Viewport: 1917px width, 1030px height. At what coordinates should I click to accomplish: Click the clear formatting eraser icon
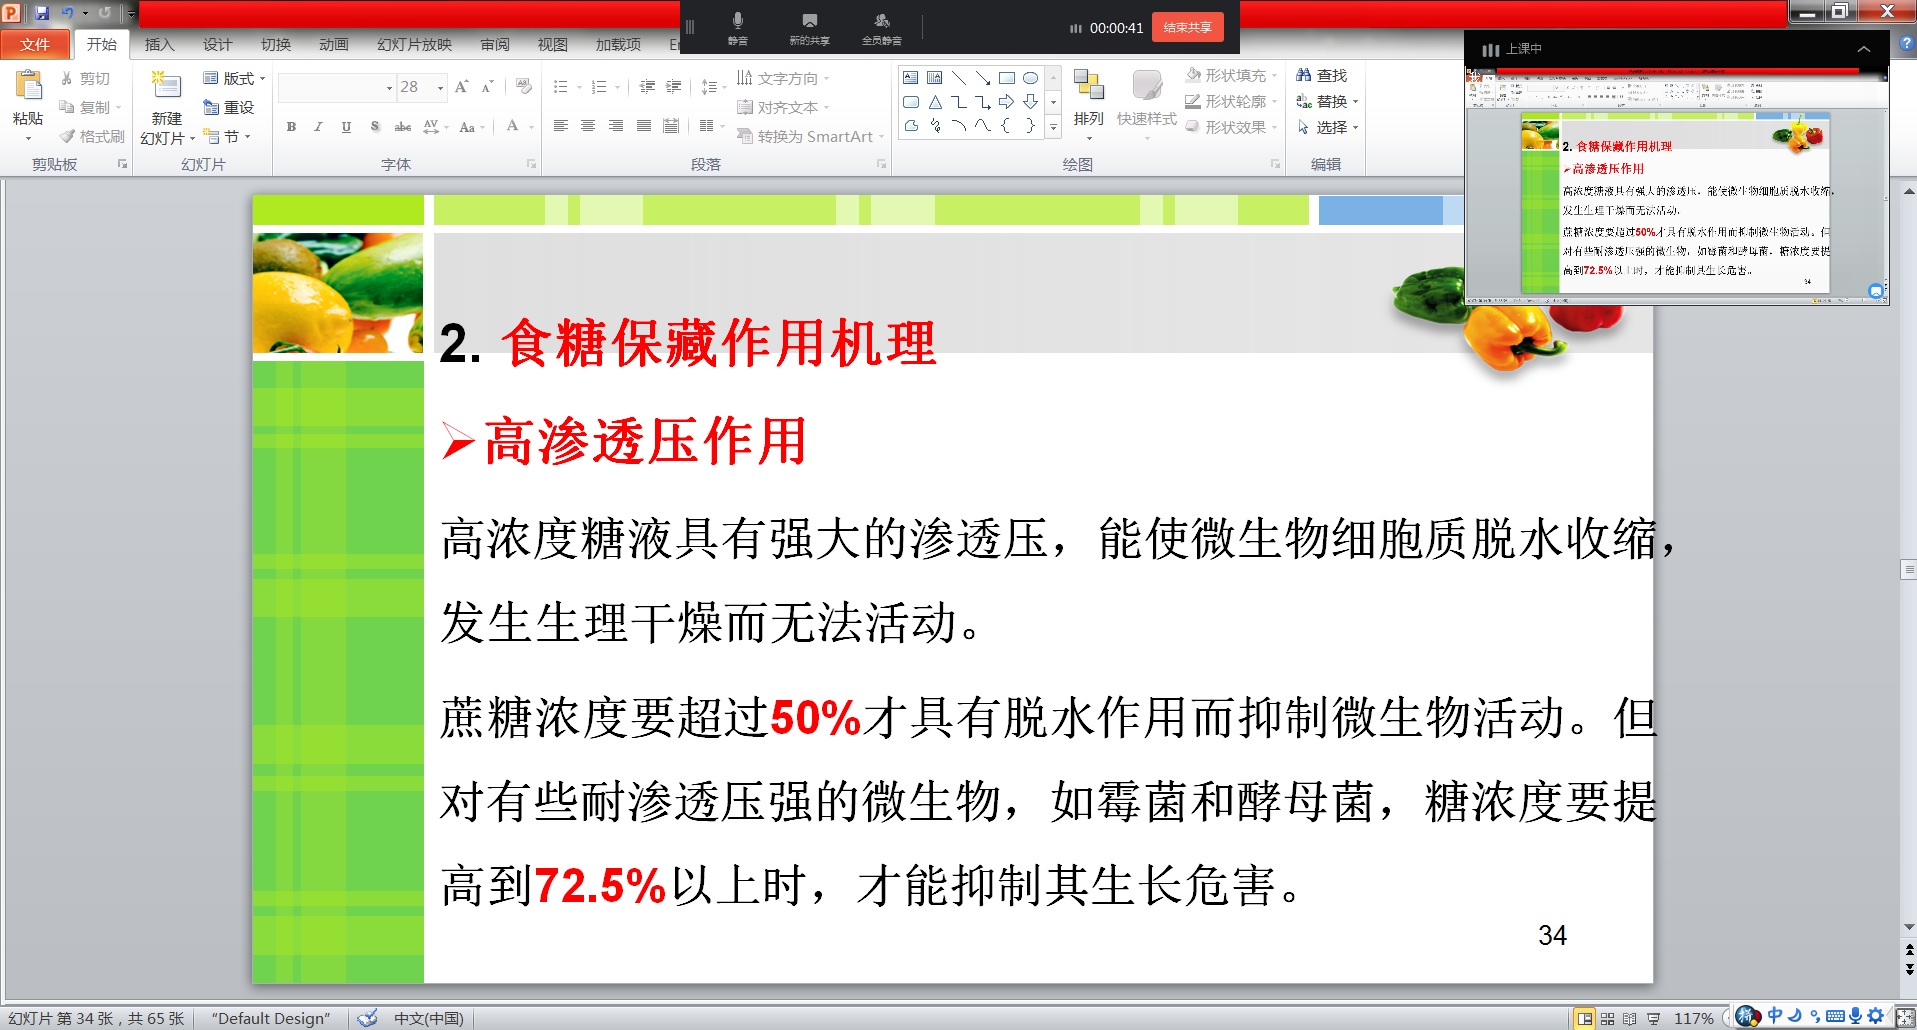524,87
